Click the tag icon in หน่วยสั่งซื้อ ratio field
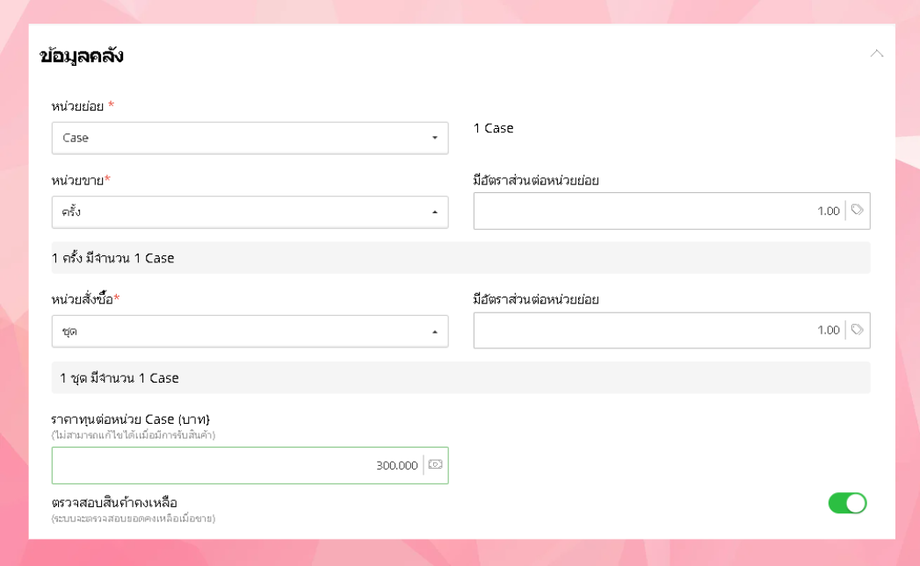The image size is (920, 566). [857, 329]
